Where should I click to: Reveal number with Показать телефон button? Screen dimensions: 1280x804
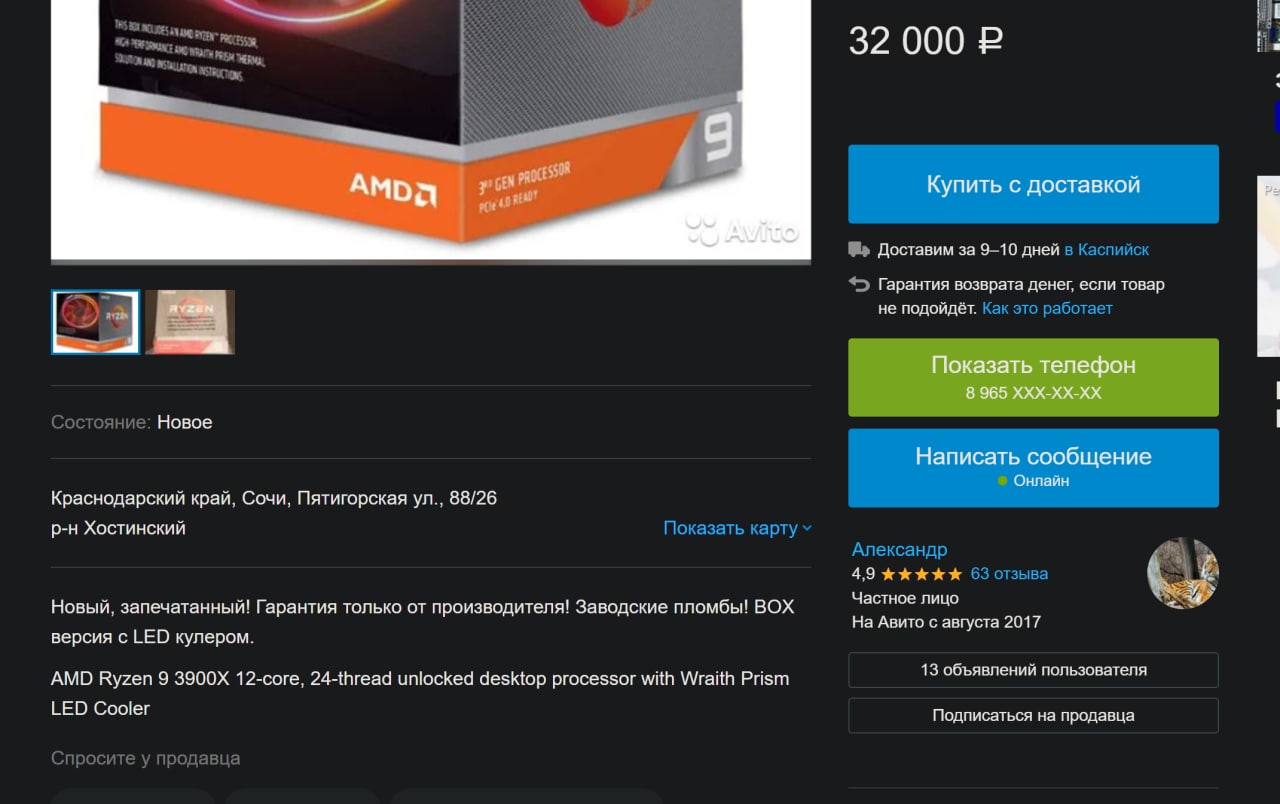click(1033, 377)
